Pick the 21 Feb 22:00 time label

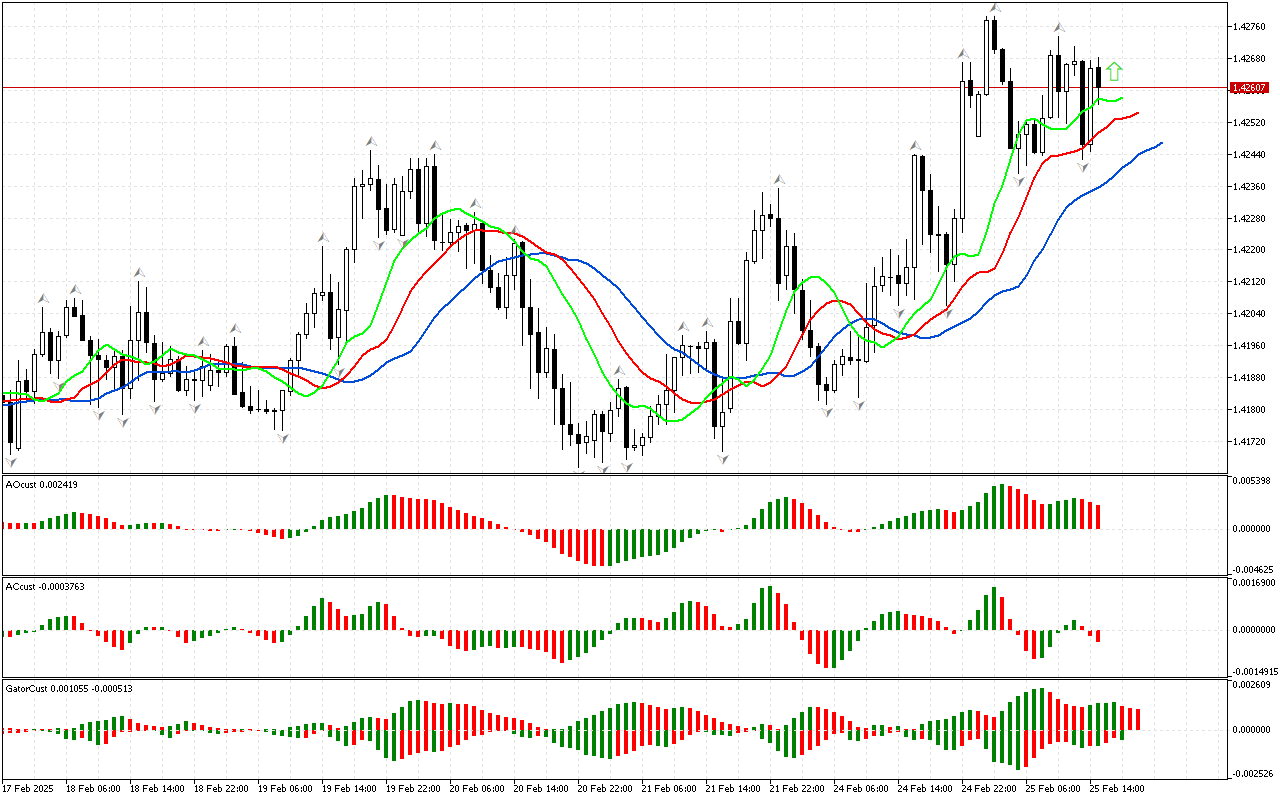click(x=797, y=789)
